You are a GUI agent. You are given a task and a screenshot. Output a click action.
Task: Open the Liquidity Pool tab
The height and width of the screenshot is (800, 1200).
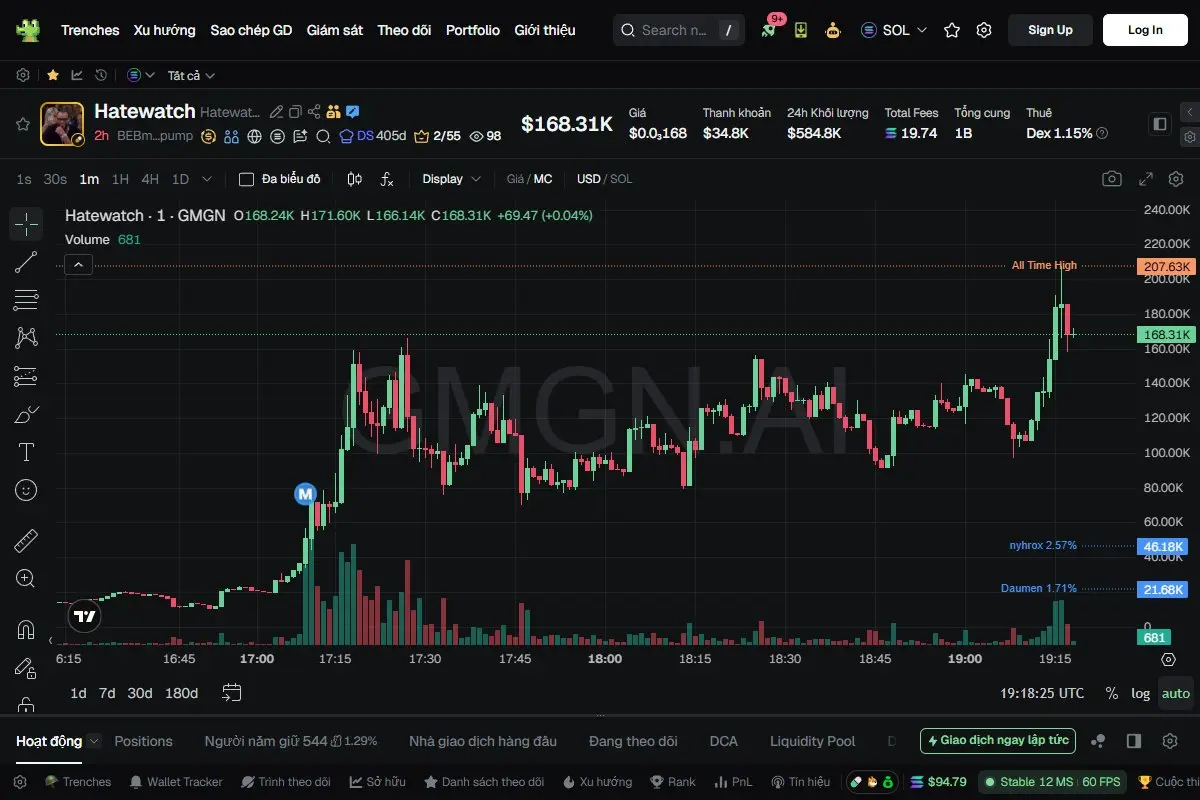click(x=812, y=741)
